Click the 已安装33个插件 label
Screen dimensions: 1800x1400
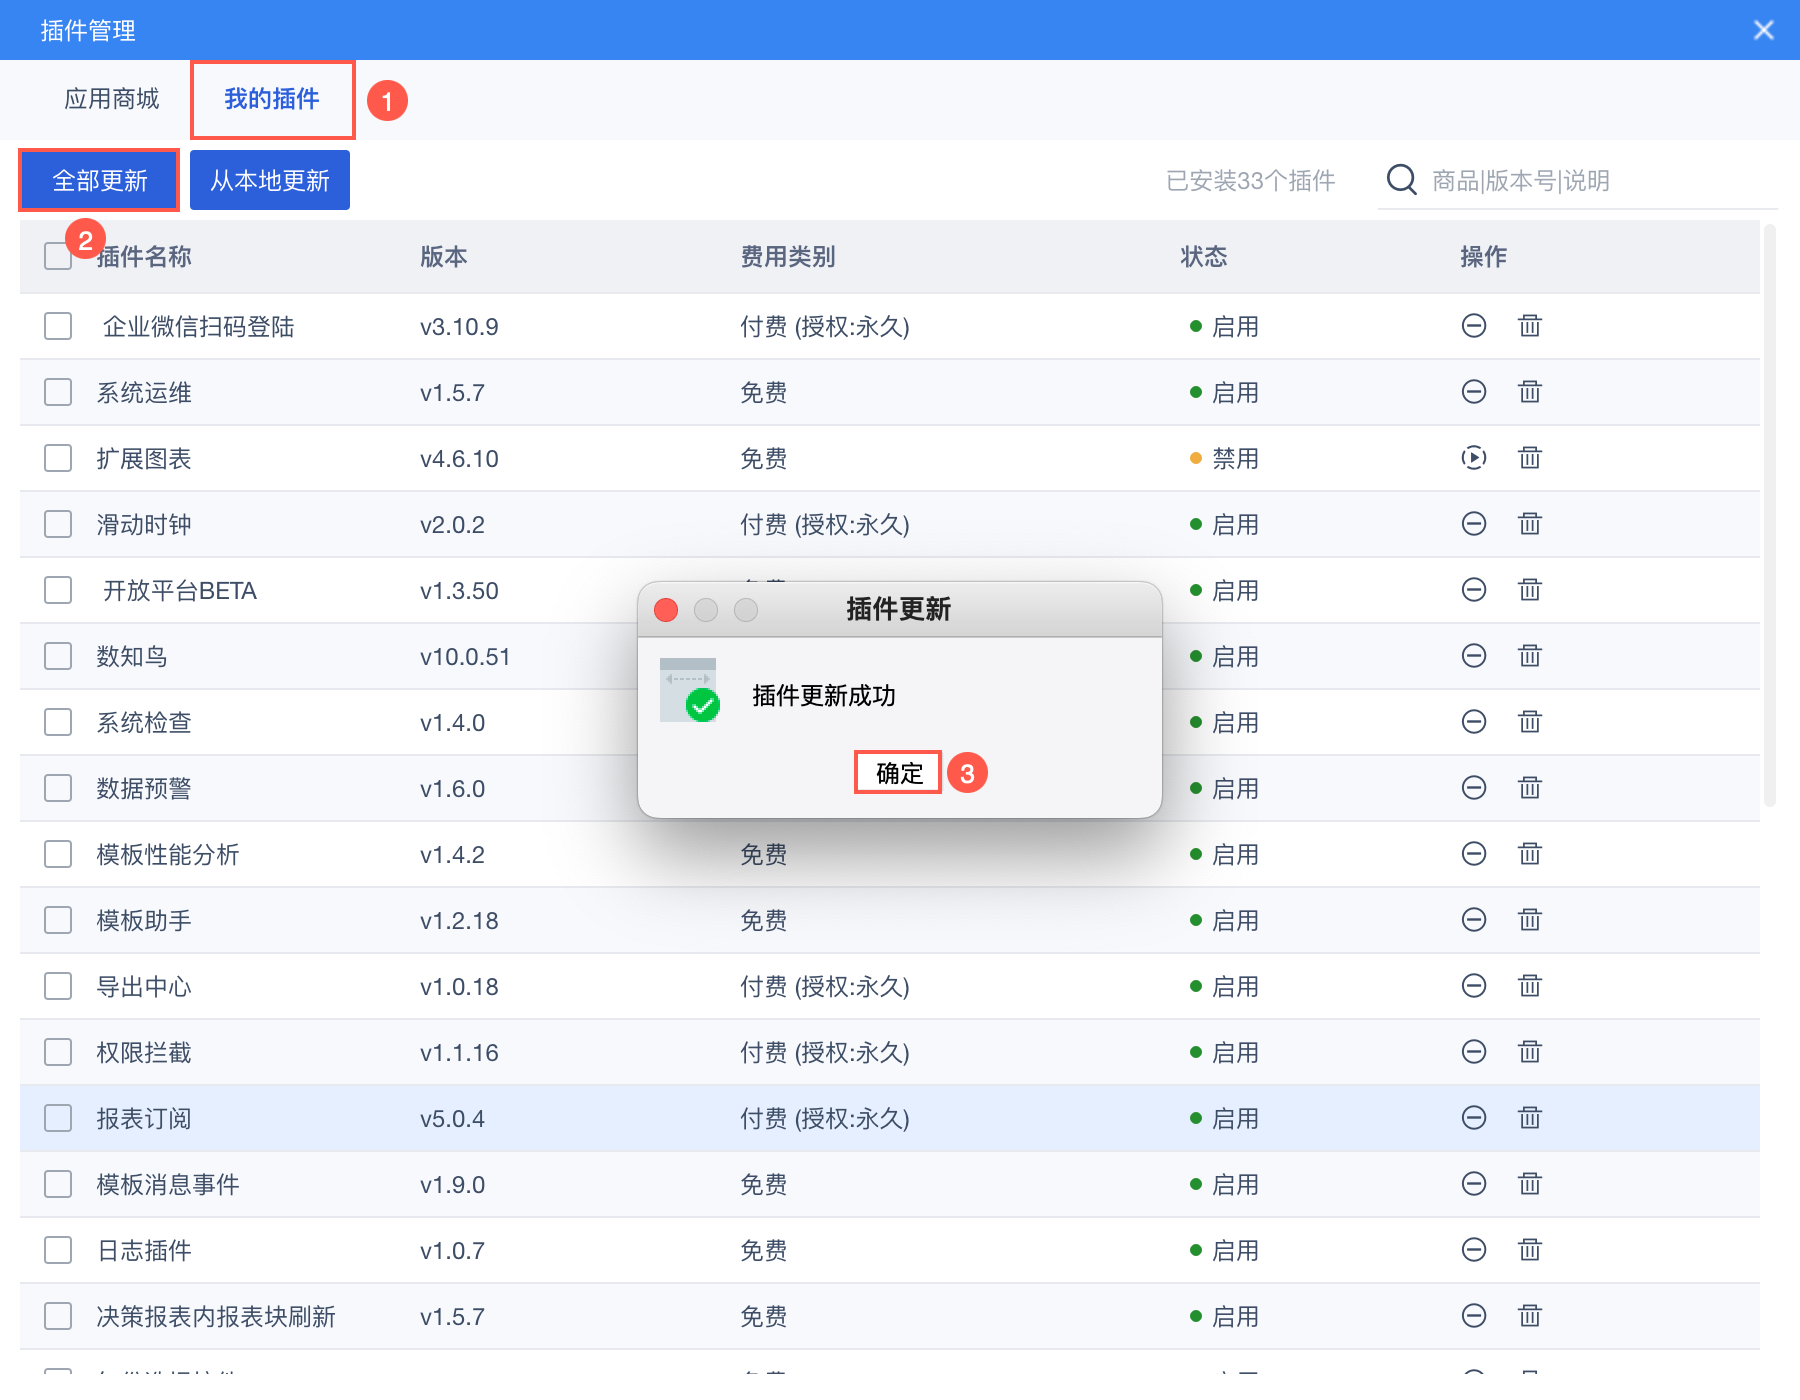(1251, 181)
